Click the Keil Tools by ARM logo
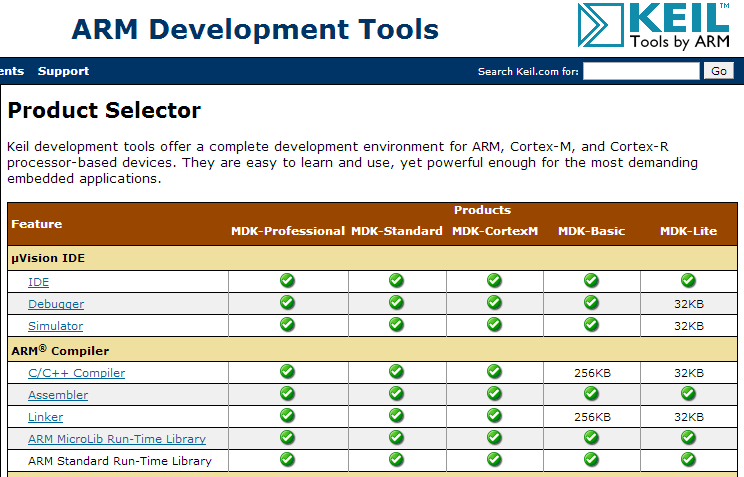 coord(654,26)
